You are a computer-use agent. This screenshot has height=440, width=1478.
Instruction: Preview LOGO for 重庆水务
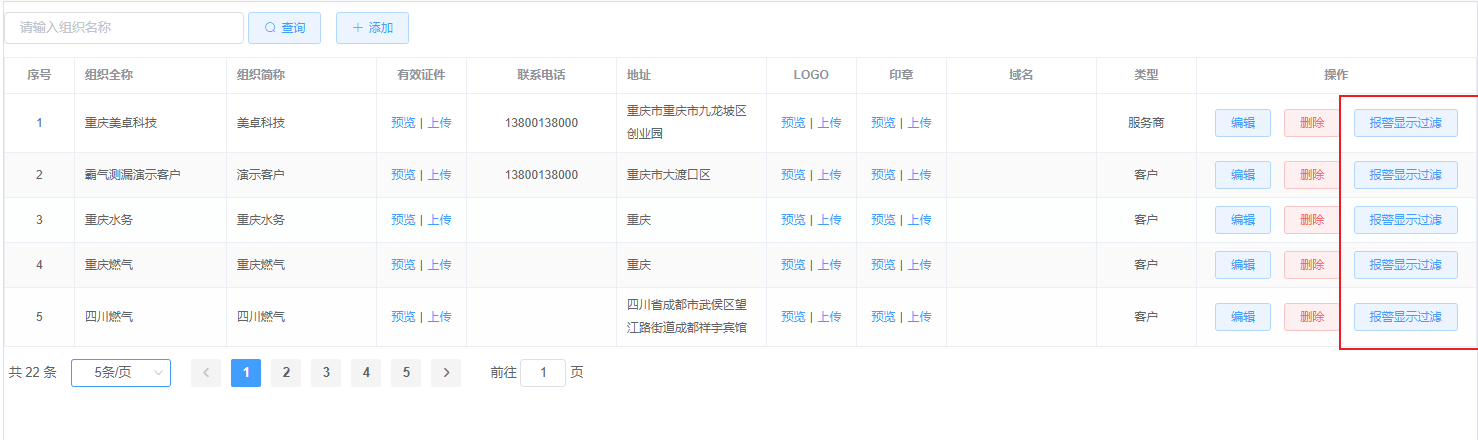click(793, 220)
